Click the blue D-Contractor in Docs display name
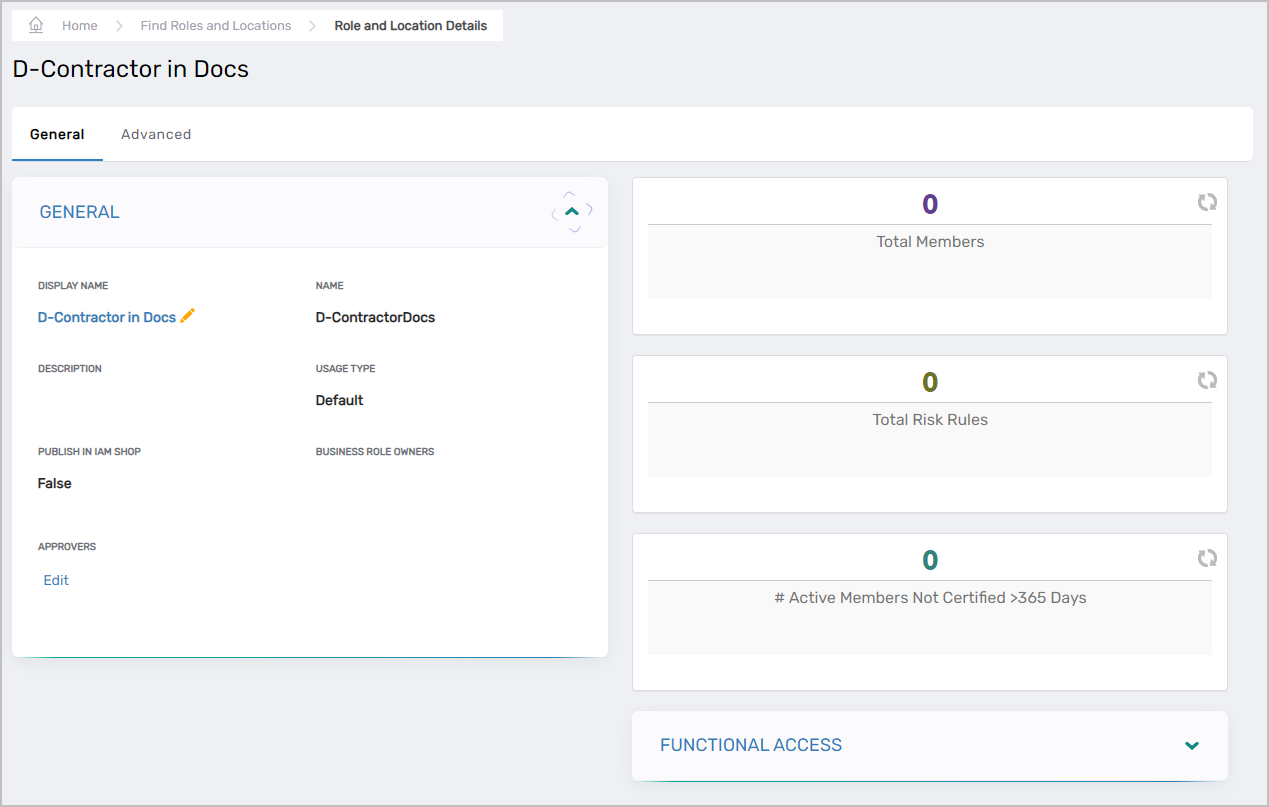 [x=106, y=317]
